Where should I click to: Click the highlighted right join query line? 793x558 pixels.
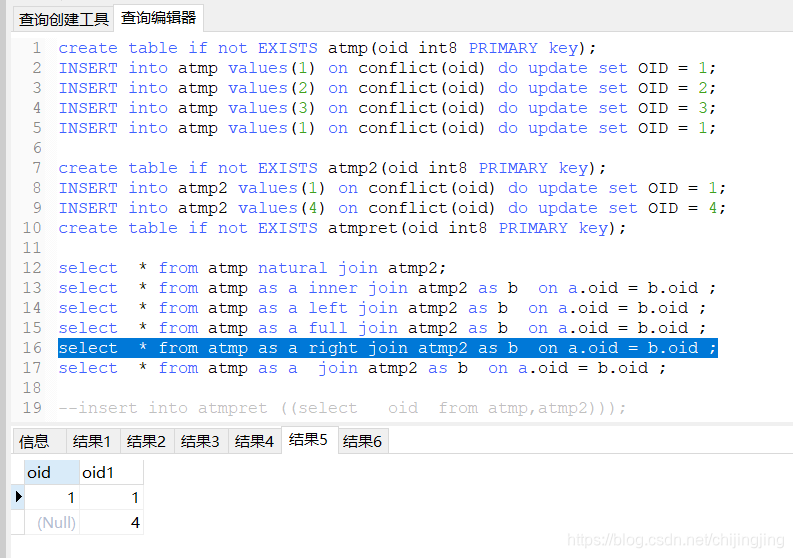tap(388, 348)
